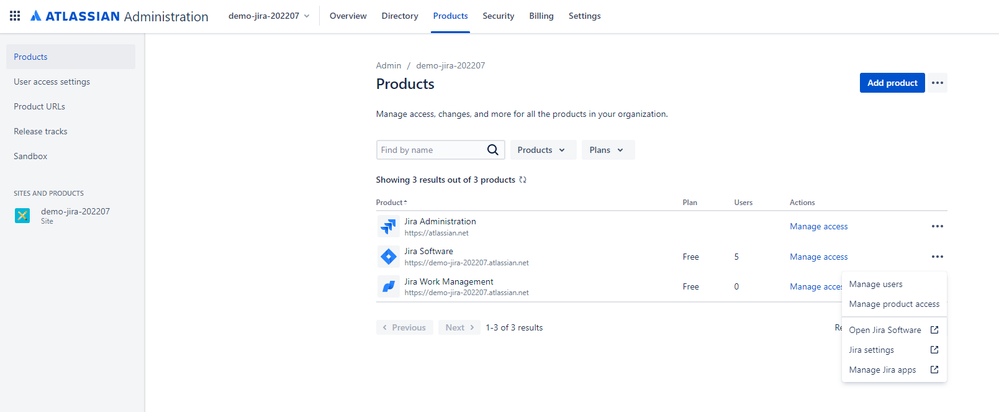The width and height of the screenshot is (999, 412).
Task: Expand the Plans filter dropdown
Action: point(608,150)
